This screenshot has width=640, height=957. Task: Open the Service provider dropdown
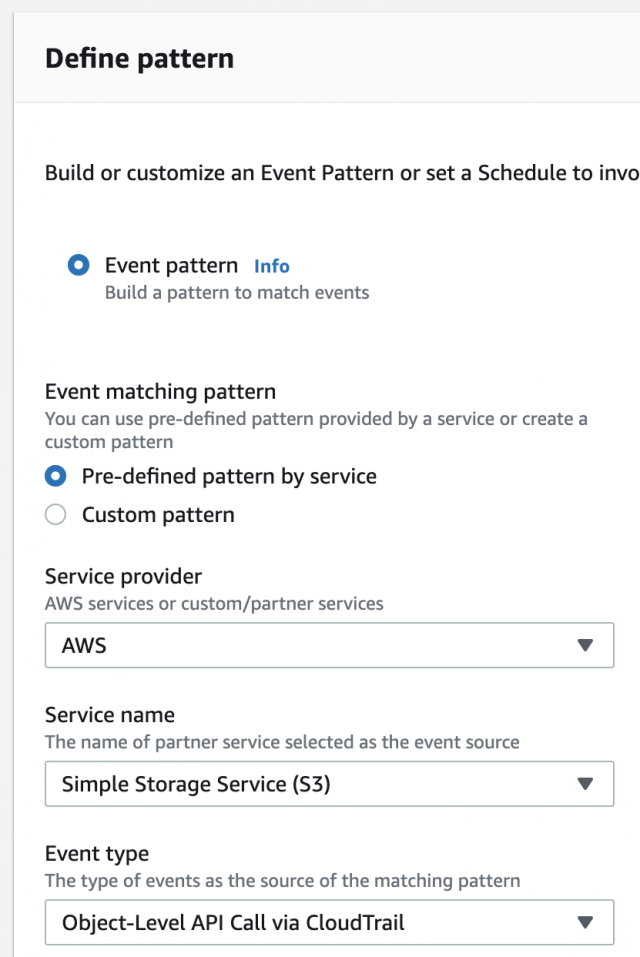pos(328,645)
